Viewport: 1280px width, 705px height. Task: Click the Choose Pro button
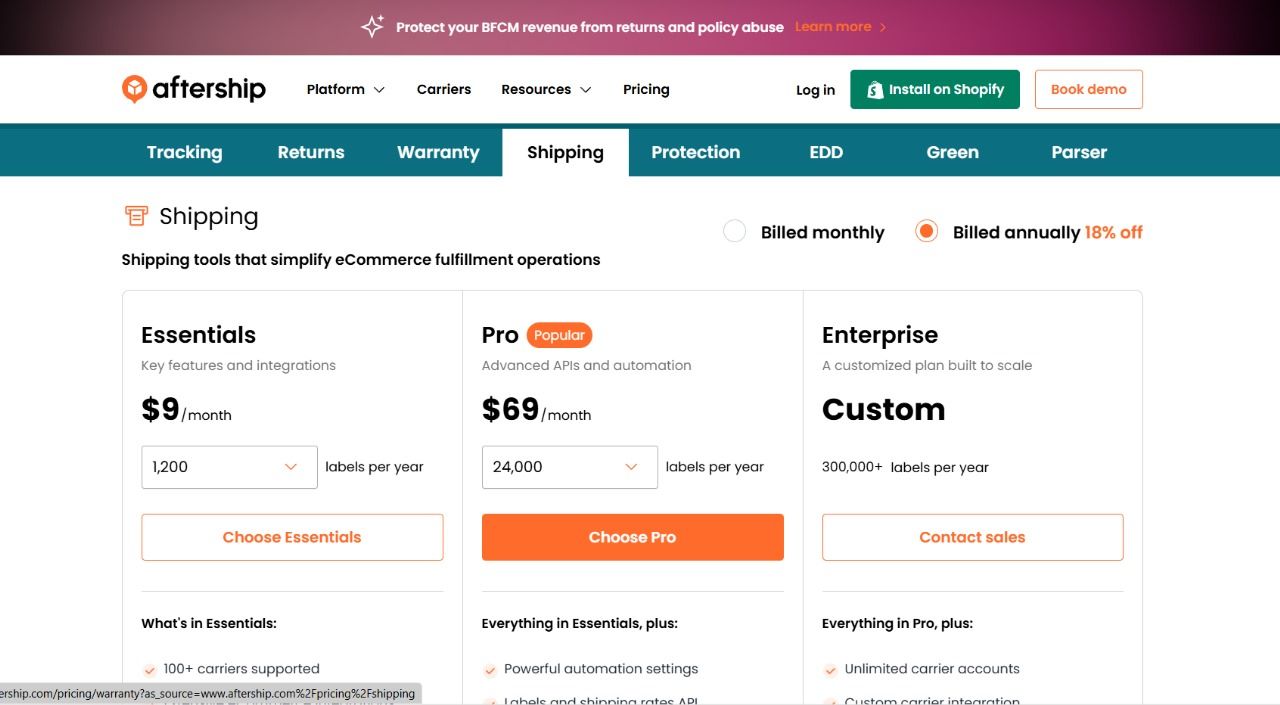coord(632,537)
